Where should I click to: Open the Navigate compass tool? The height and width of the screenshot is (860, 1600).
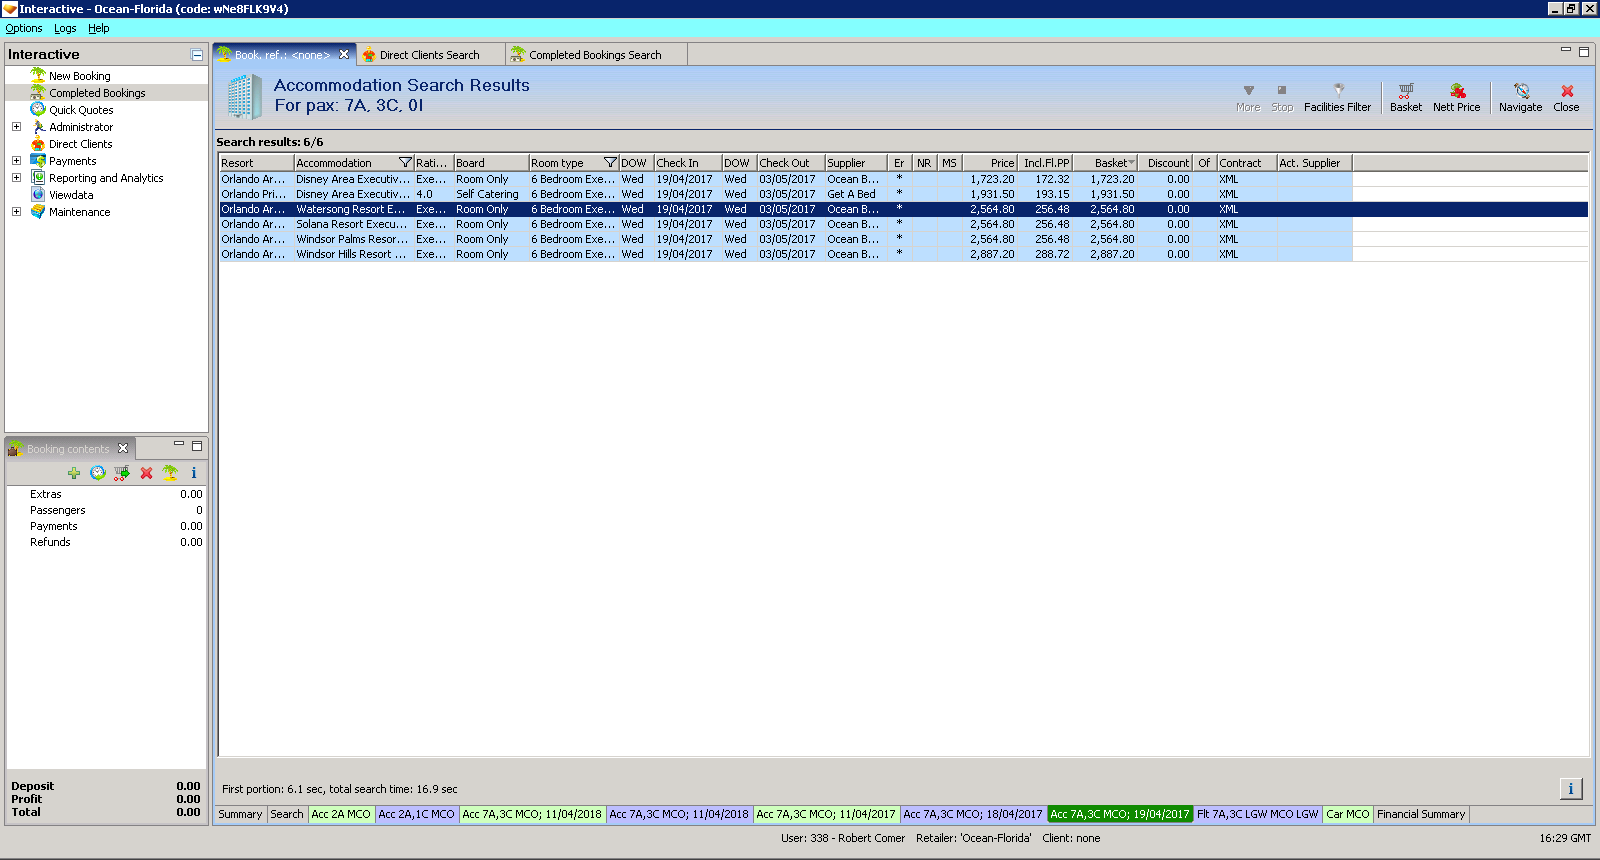click(1520, 98)
